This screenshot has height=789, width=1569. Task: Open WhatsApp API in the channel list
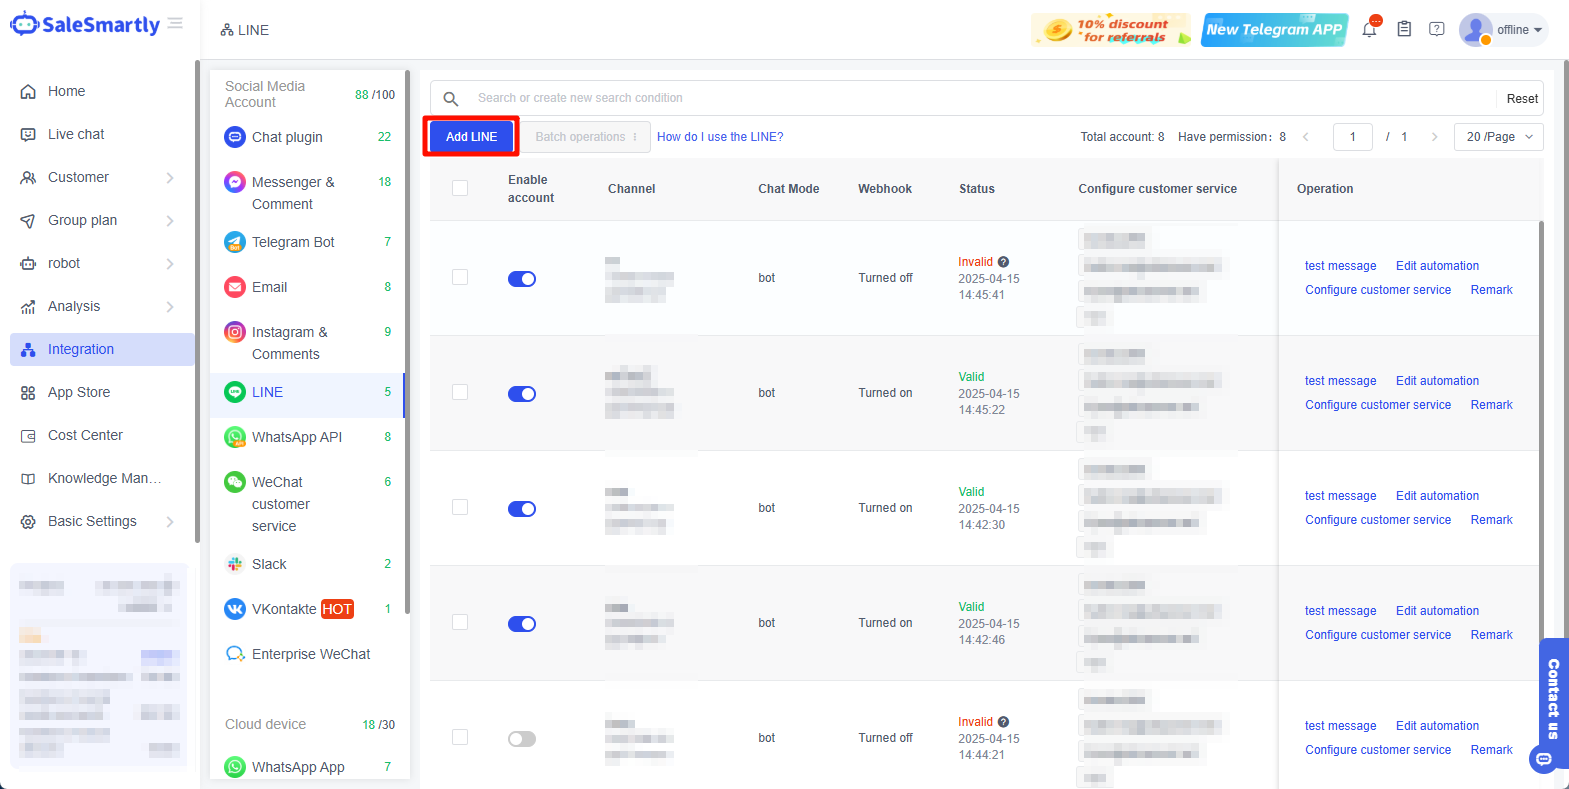click(x=297, y=437)
